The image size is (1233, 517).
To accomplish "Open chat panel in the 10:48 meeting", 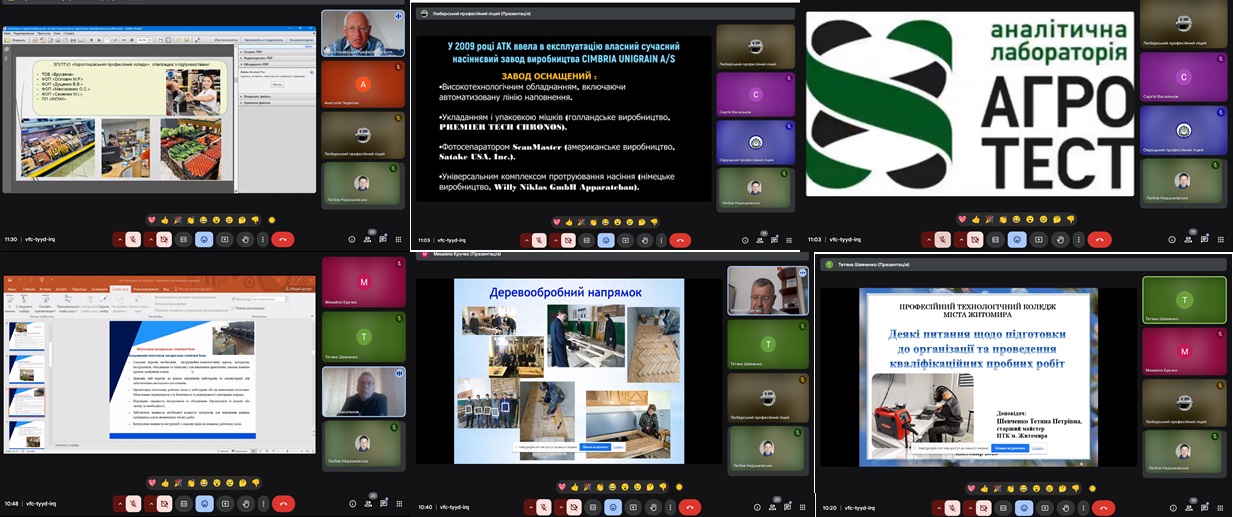I will 386,504.
